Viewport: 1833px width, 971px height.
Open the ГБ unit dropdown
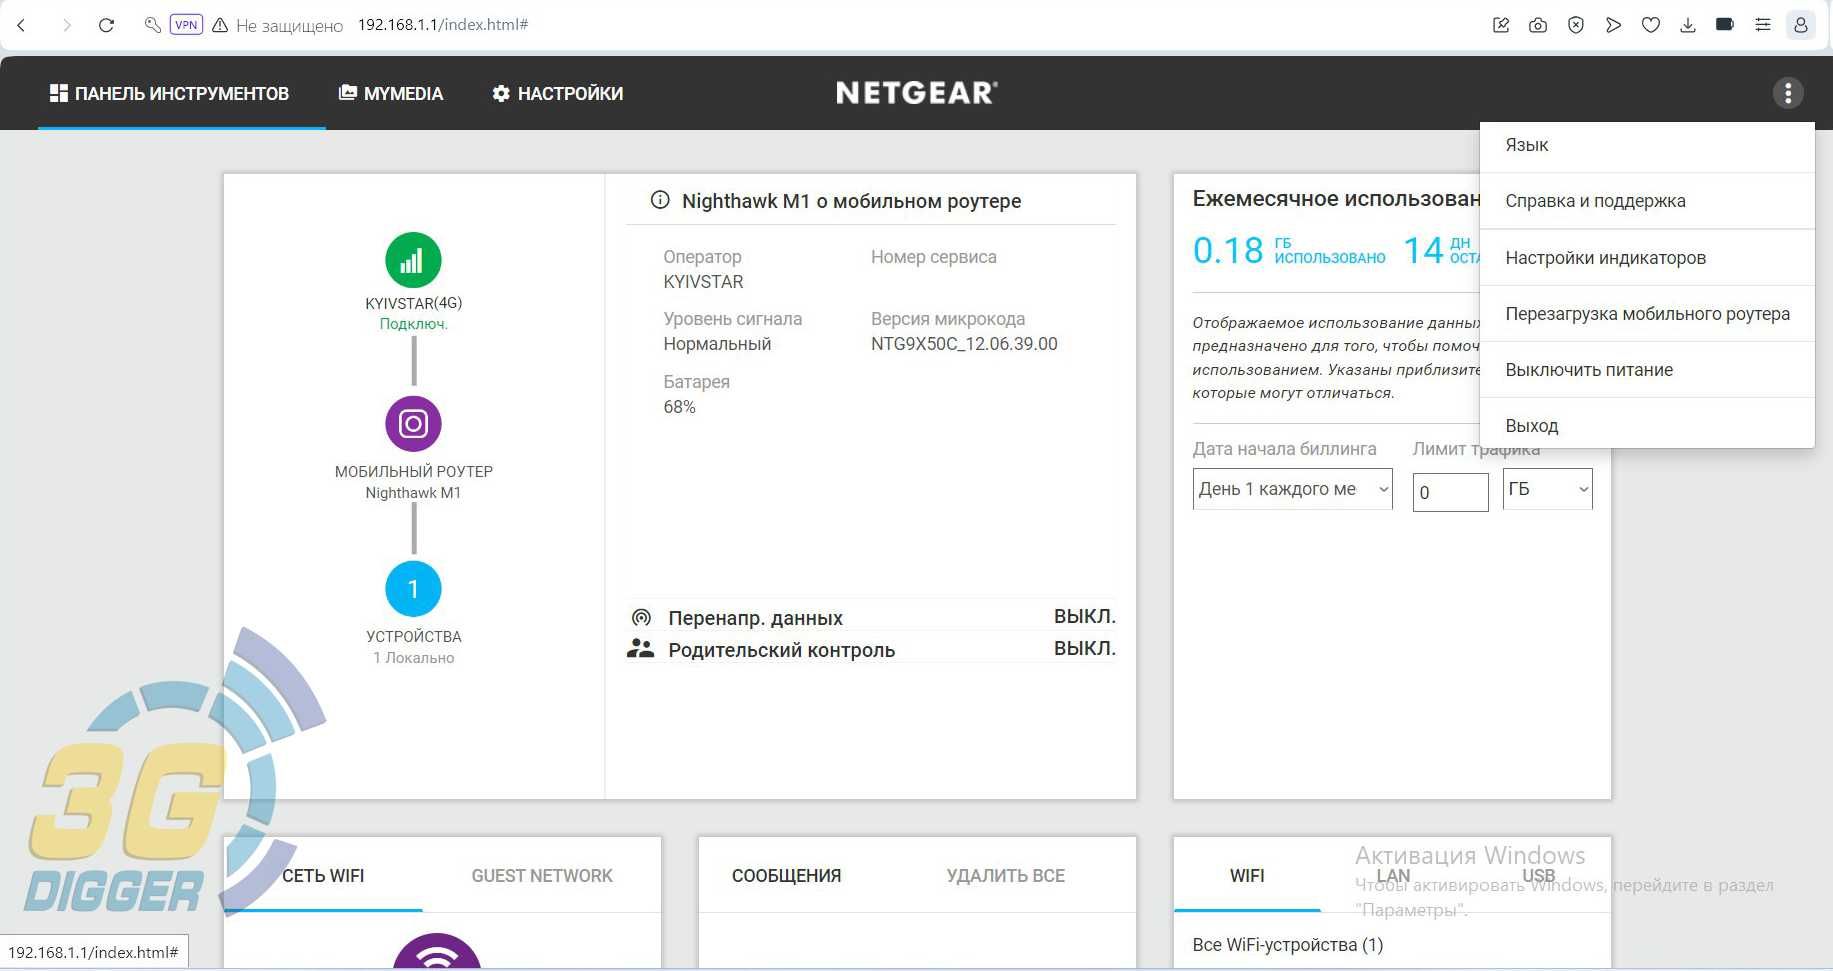pyautogui.click(x=1547, y=489)
